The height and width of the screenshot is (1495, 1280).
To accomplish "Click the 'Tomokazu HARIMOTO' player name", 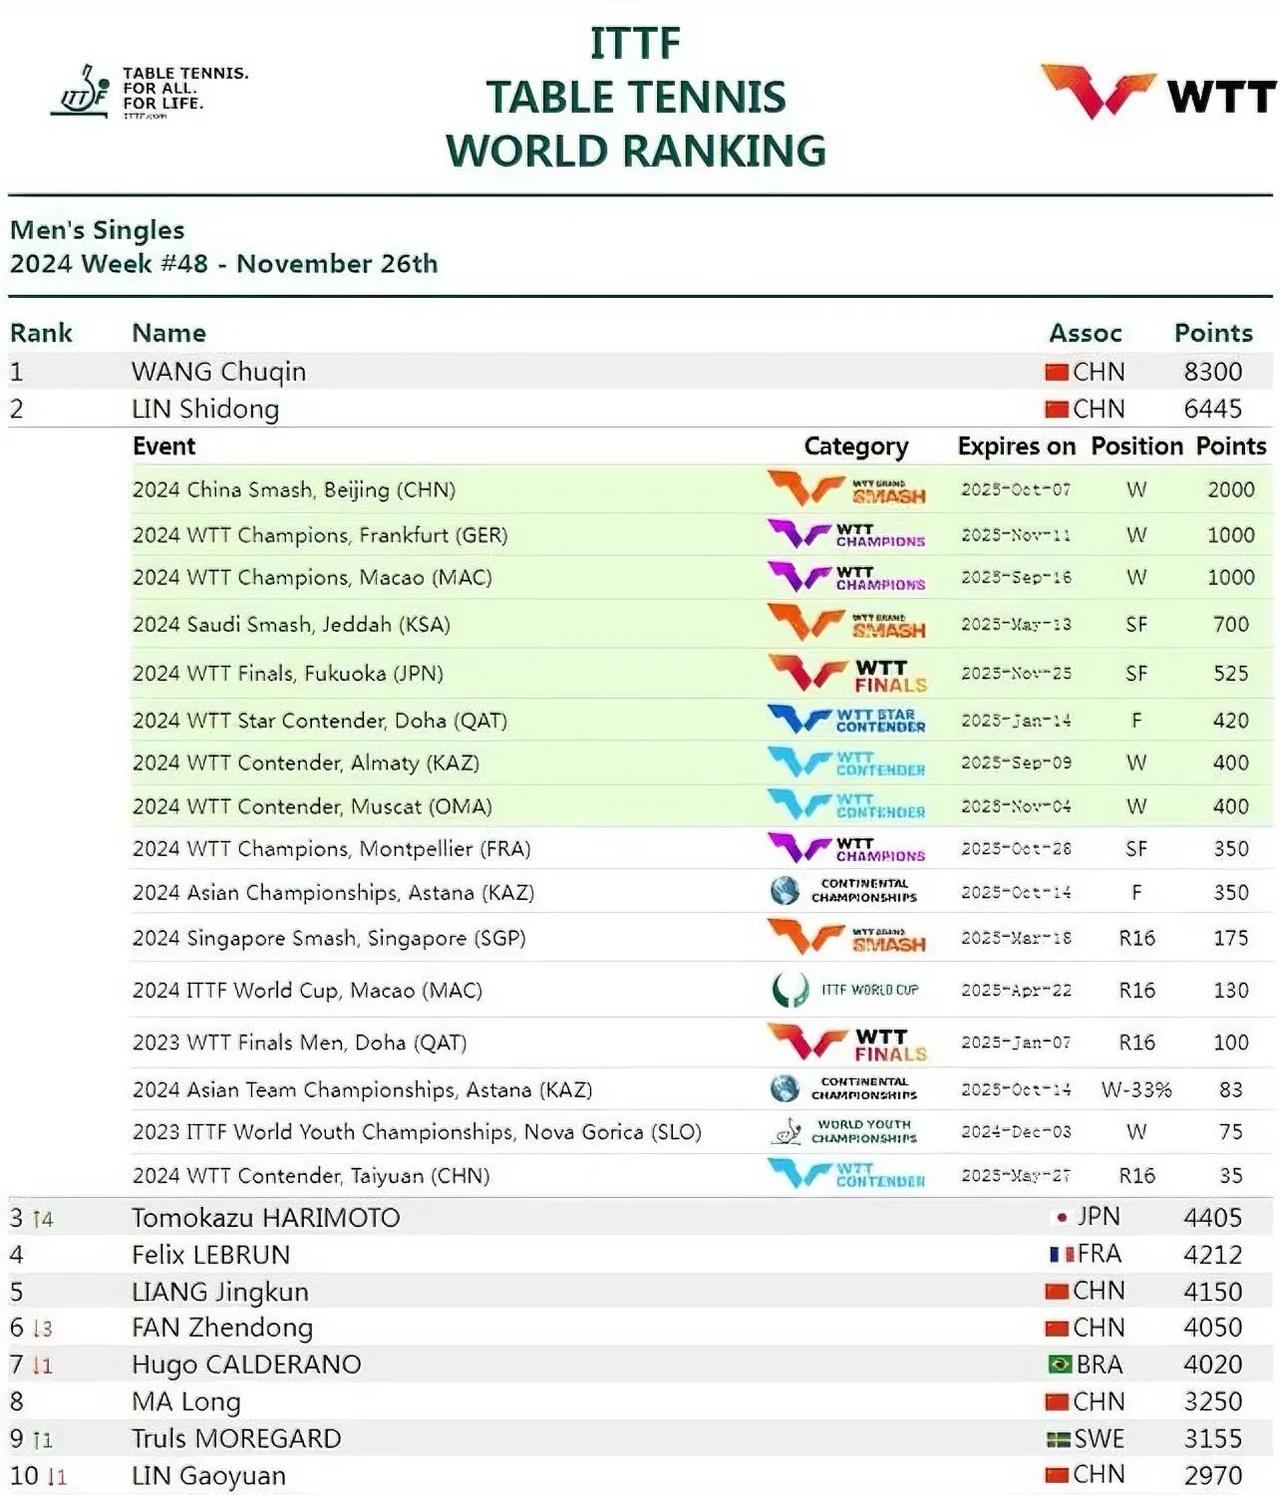I will click(x=266, y=1218).
